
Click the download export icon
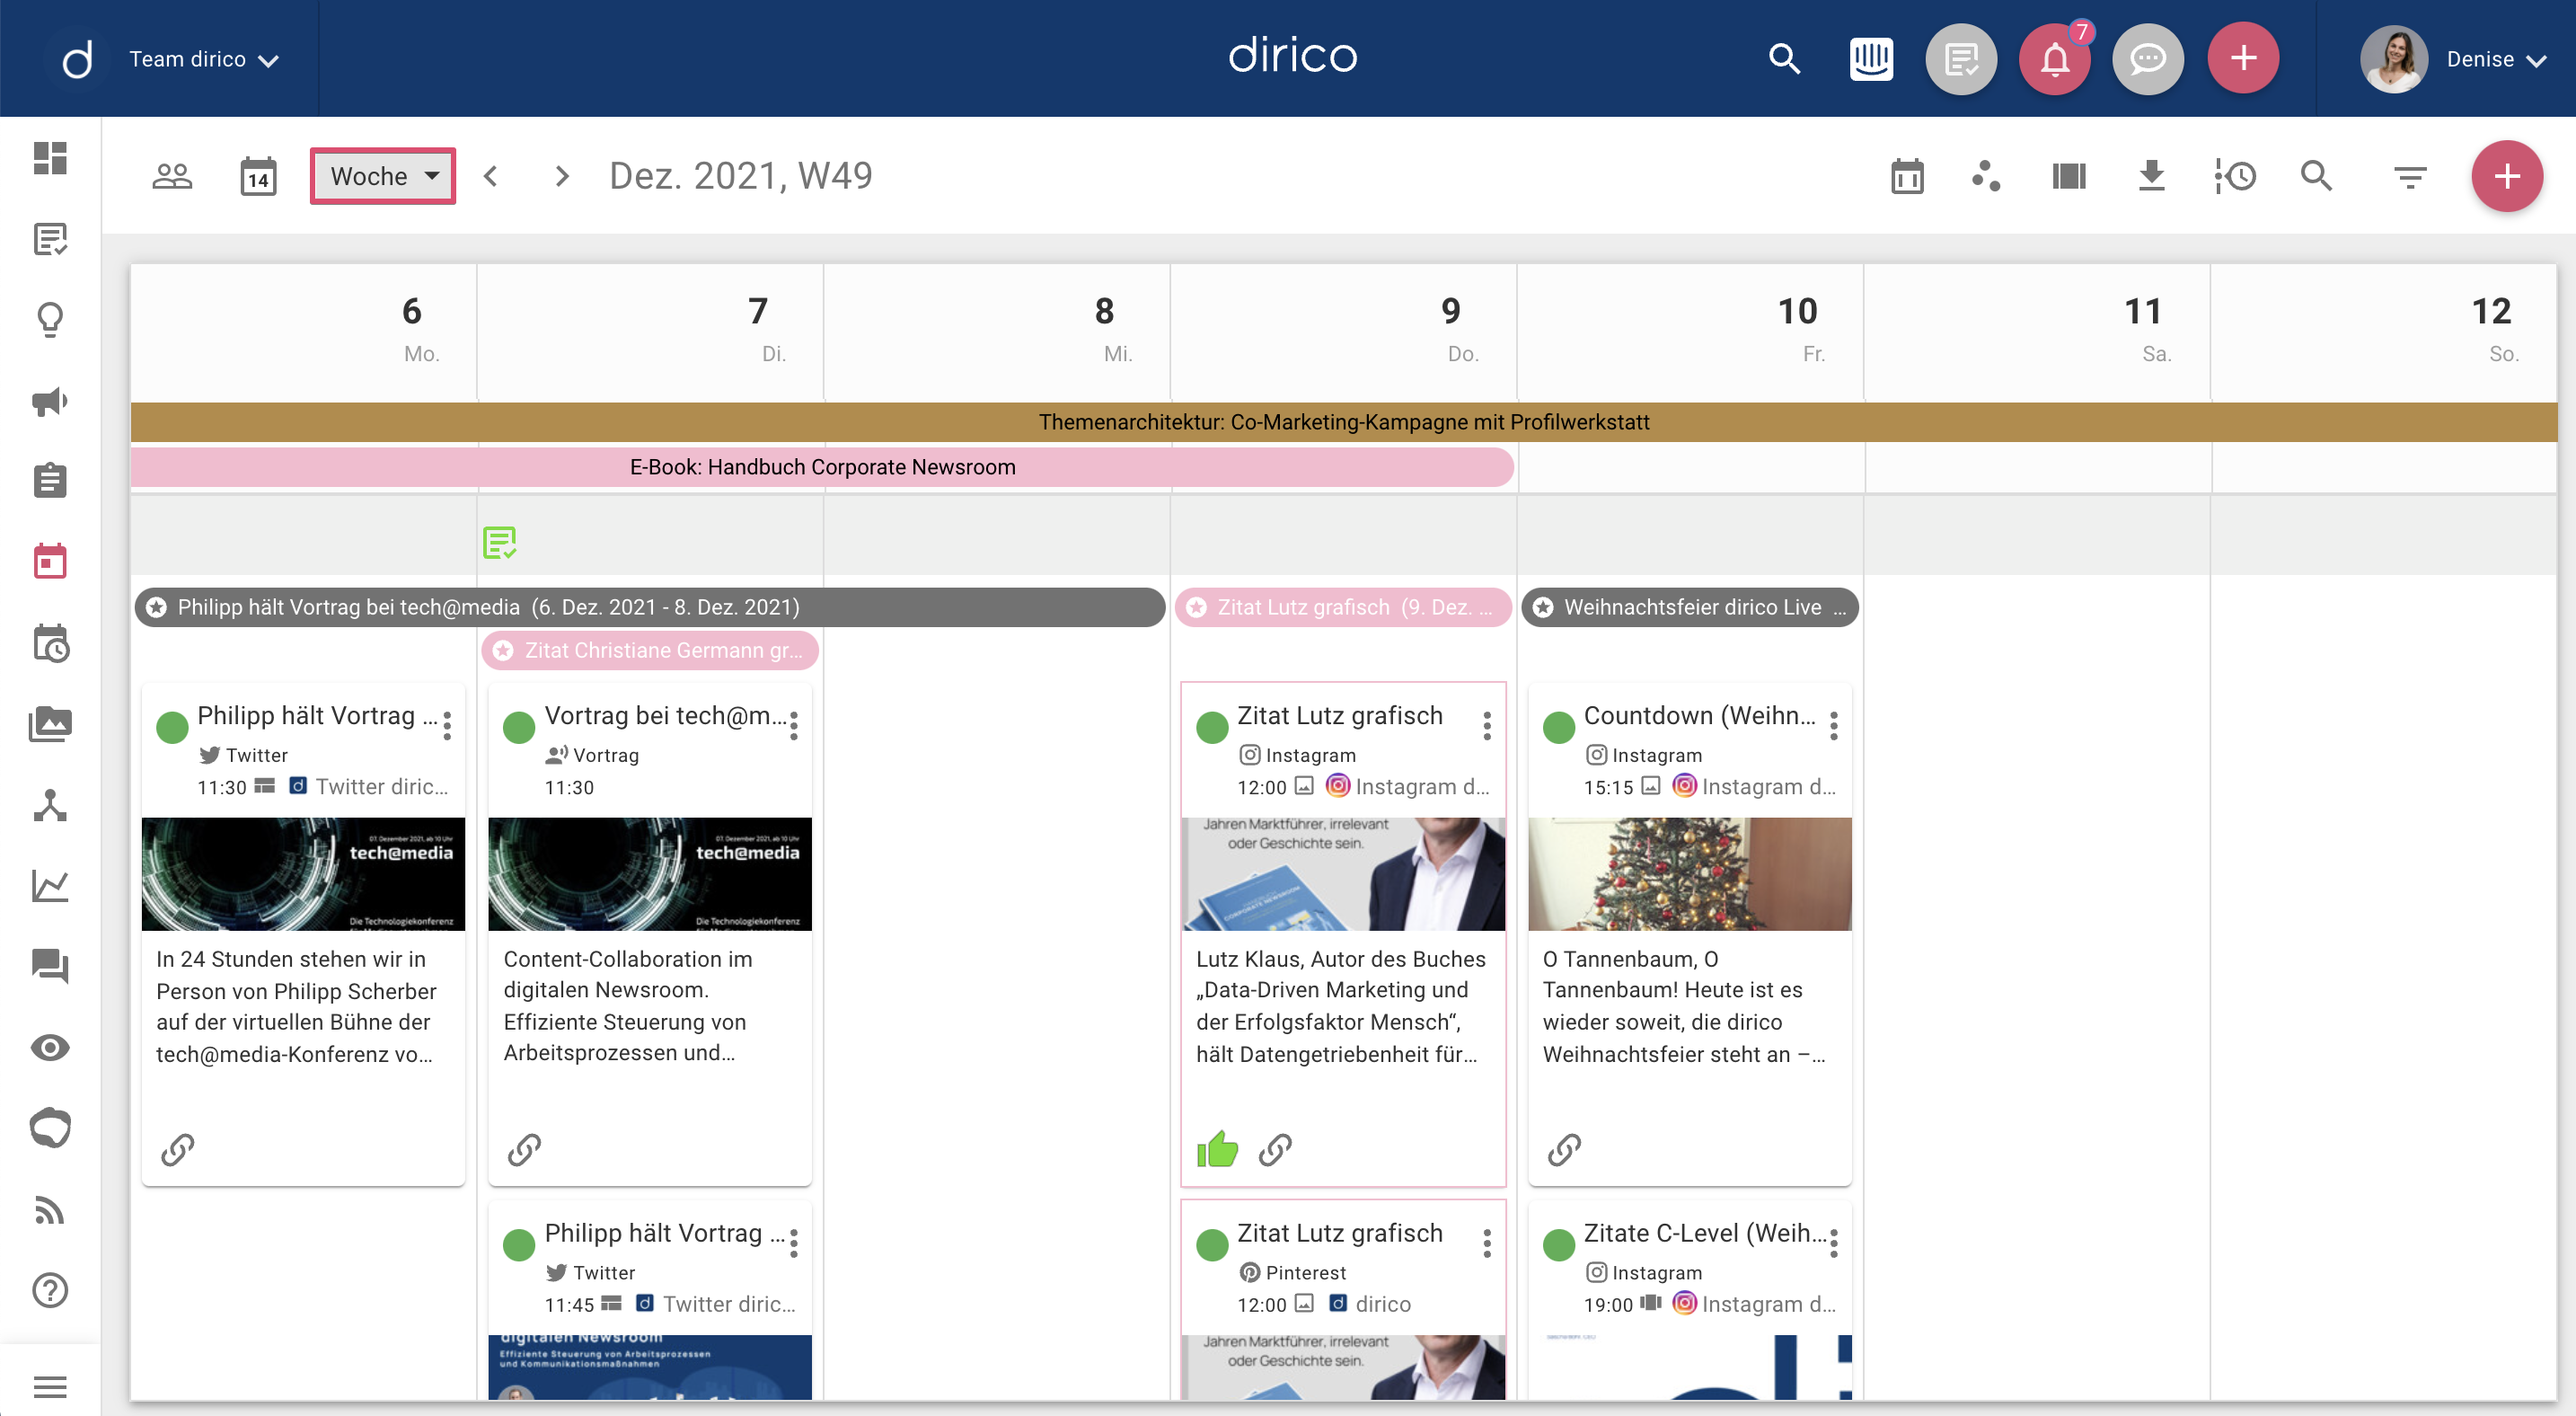2151,176
